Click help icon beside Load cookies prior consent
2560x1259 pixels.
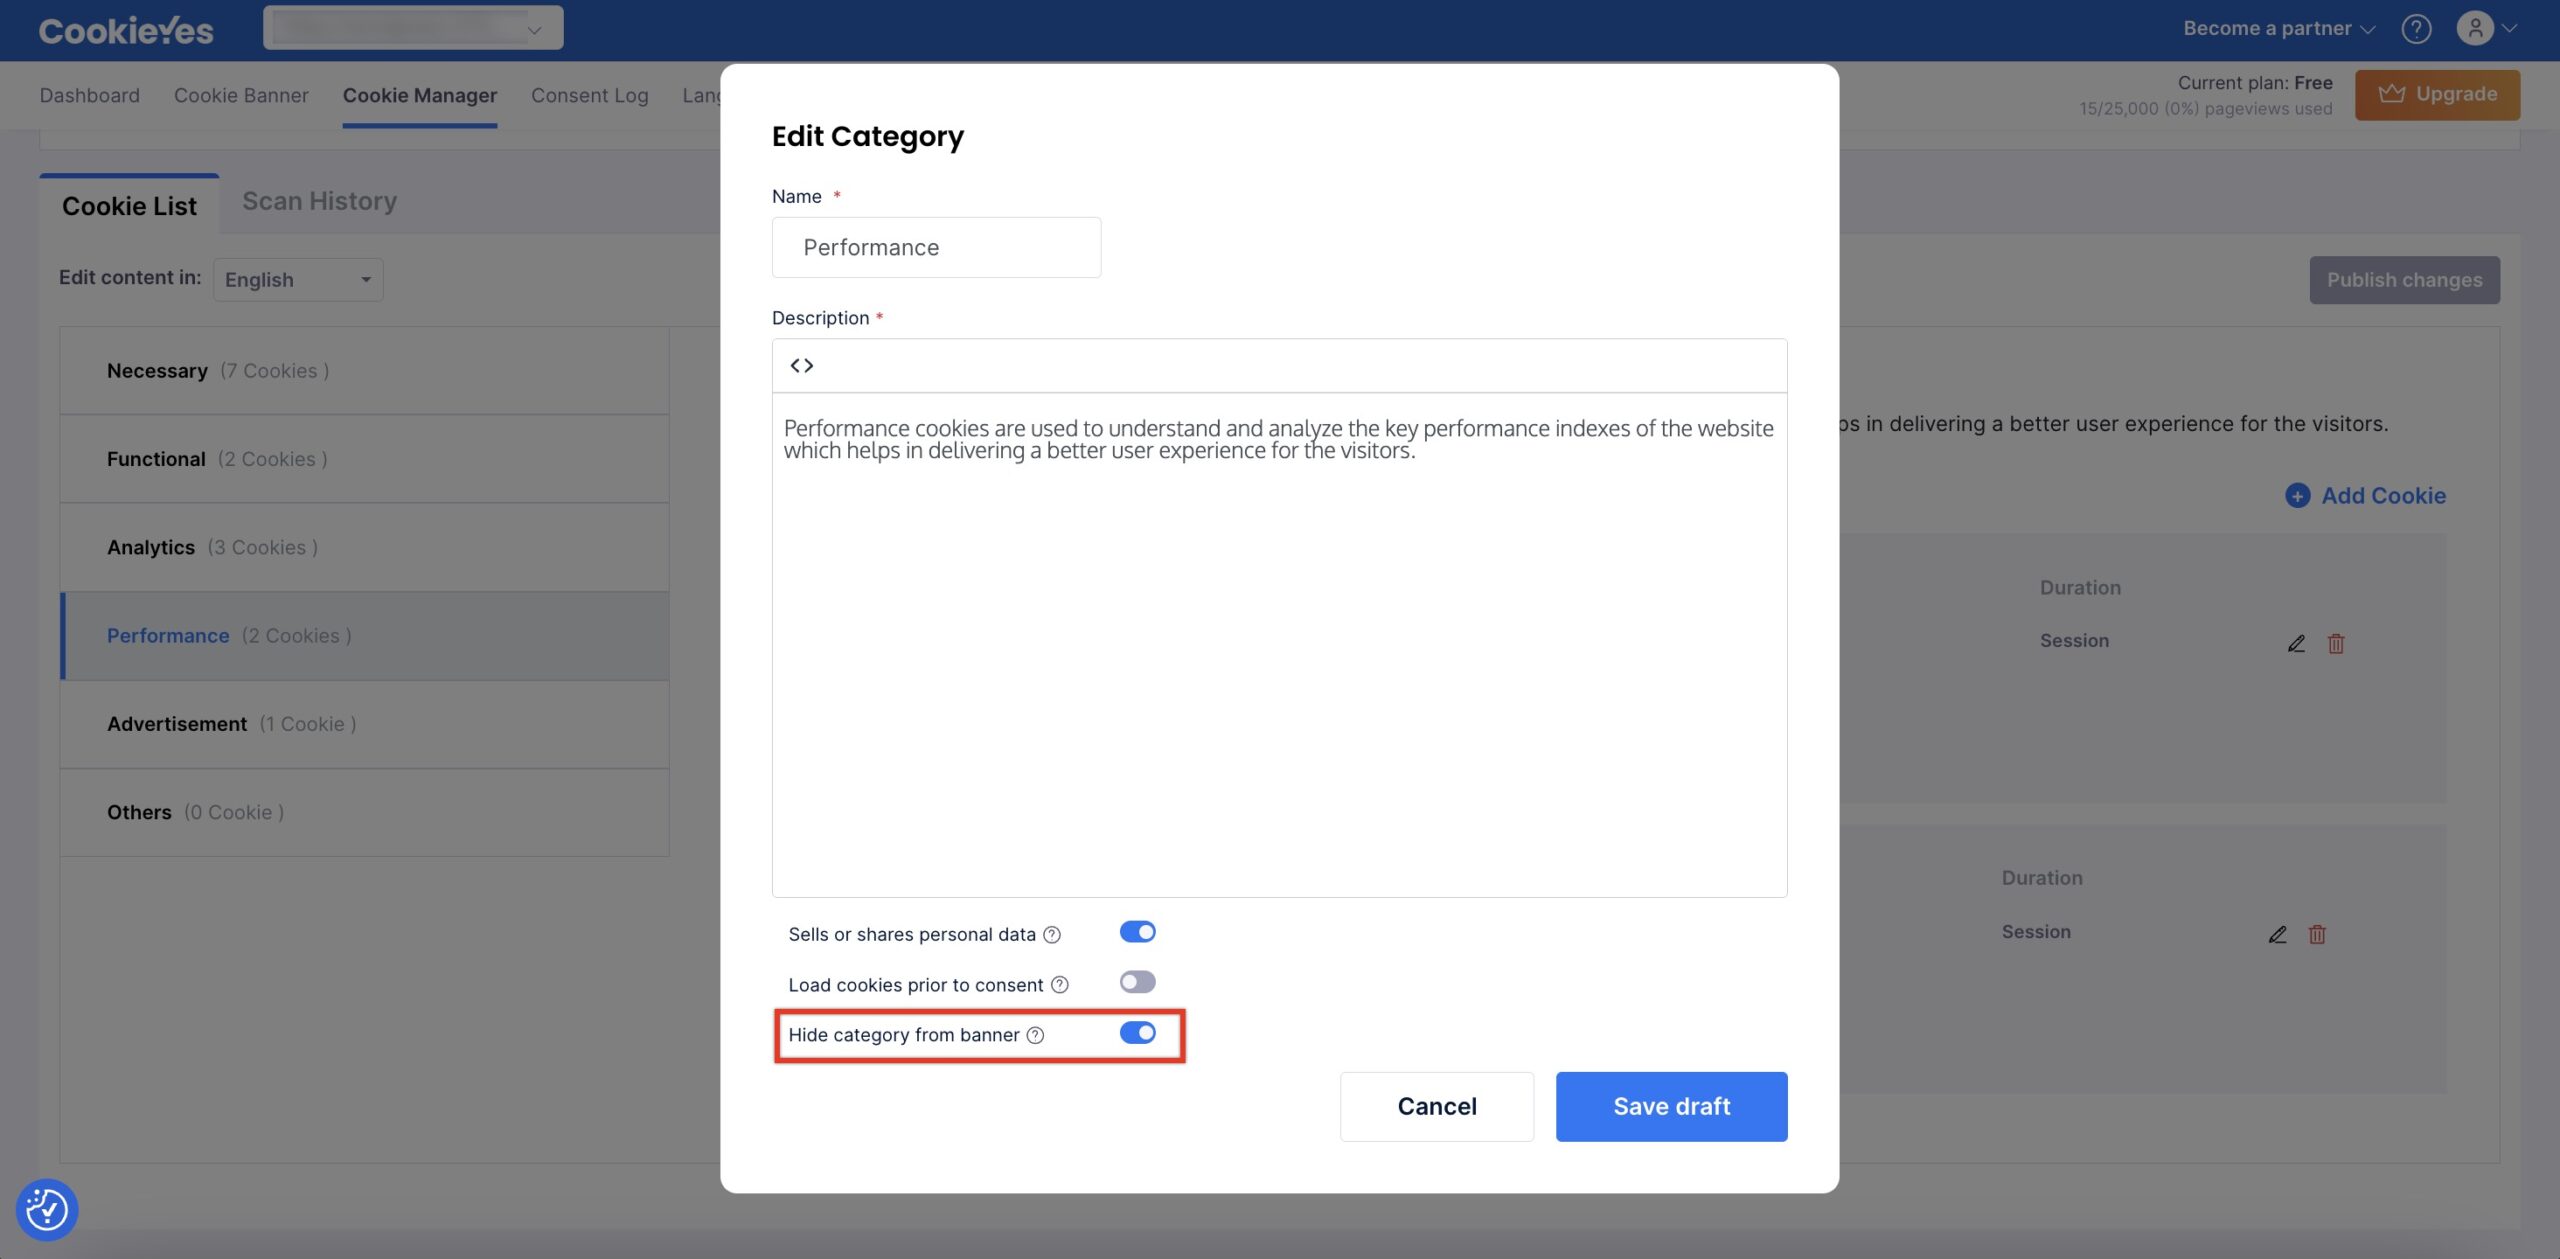pos(1060,985)
